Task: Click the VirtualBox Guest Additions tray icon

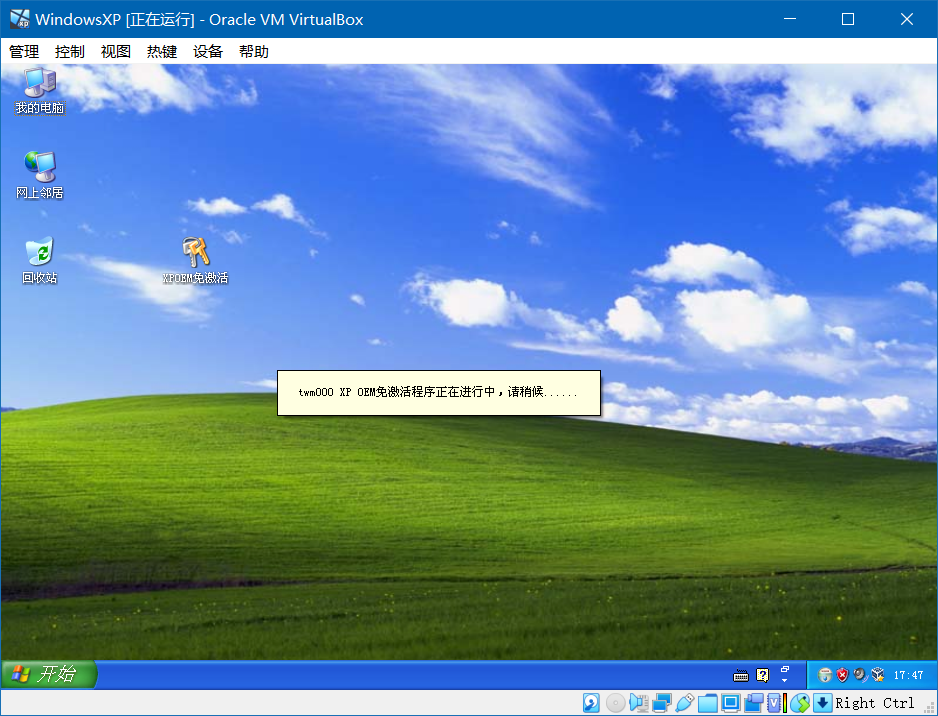Action: (x=878, y=675)
